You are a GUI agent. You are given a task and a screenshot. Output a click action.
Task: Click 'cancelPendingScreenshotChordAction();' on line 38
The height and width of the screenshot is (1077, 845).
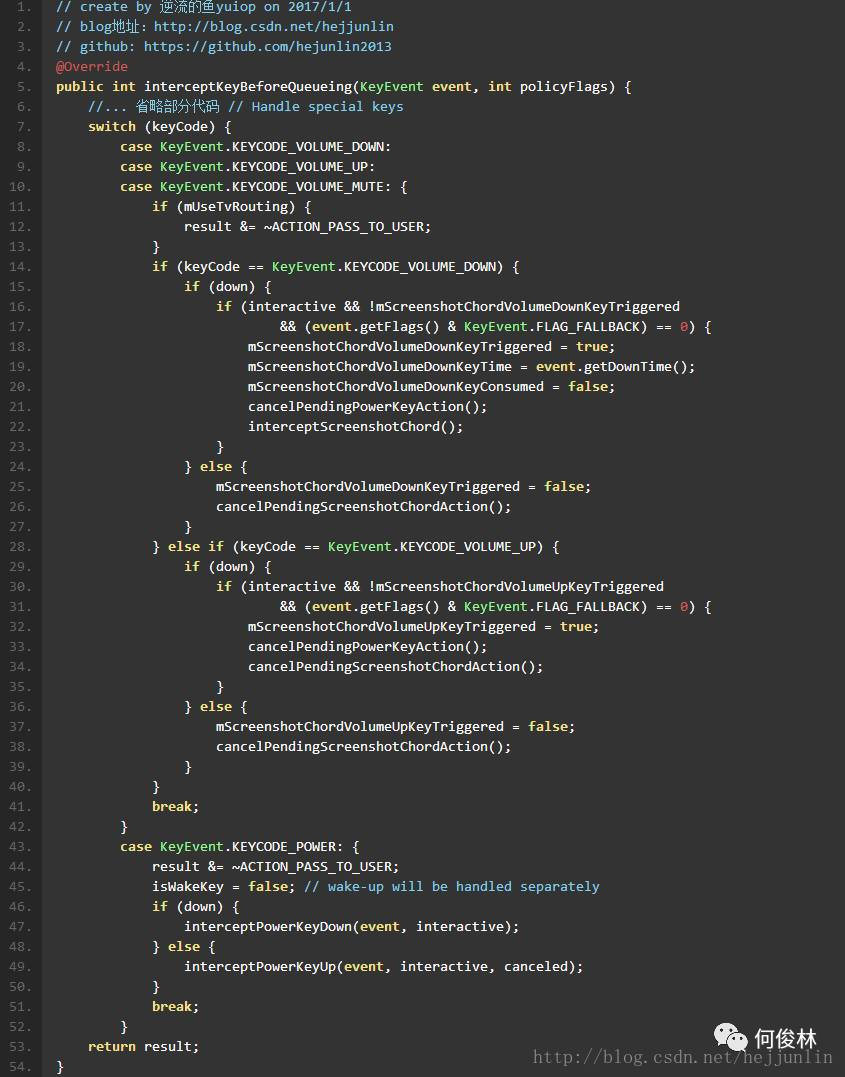(363, 747)
